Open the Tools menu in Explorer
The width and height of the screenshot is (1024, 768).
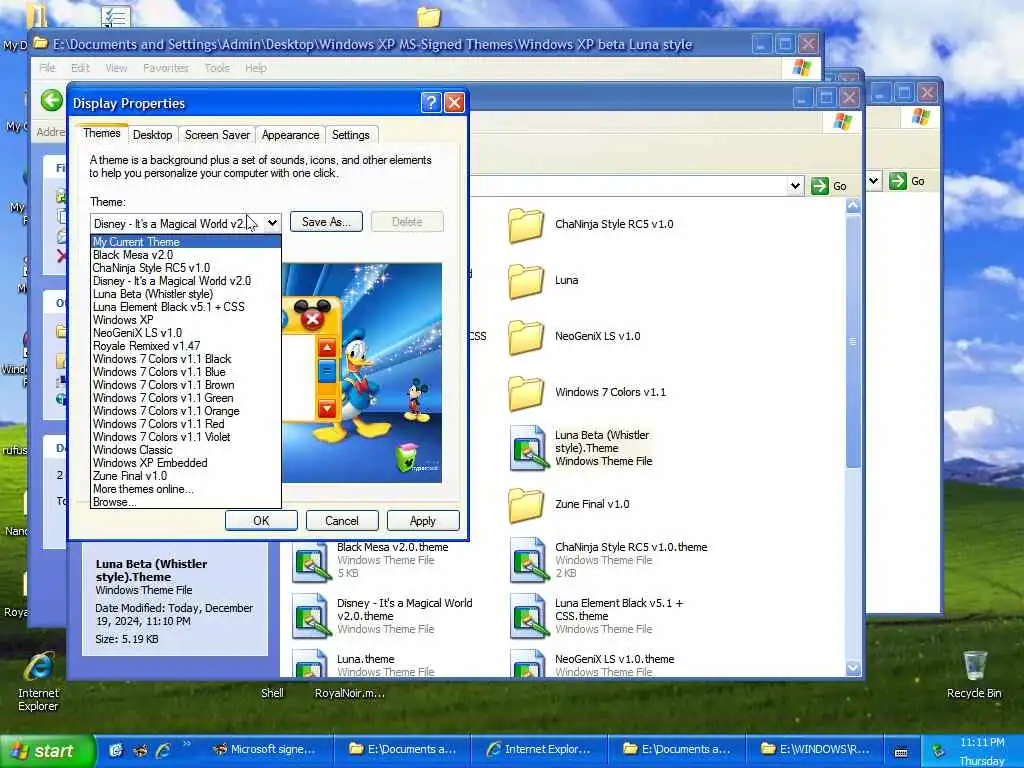point(217,68)
